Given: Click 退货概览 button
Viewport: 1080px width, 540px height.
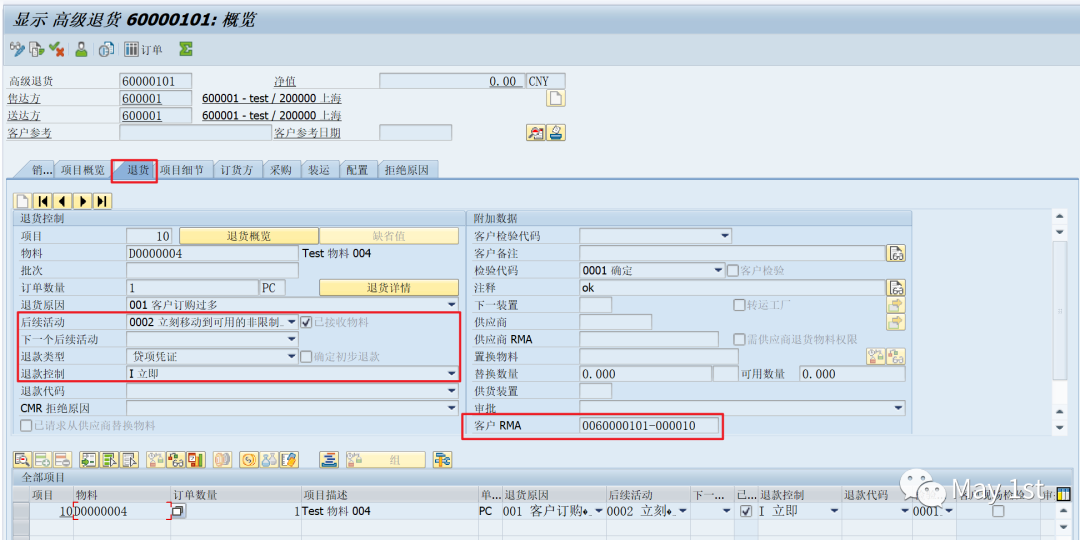Looking at the screenshot, I should (x=249, y=236).
